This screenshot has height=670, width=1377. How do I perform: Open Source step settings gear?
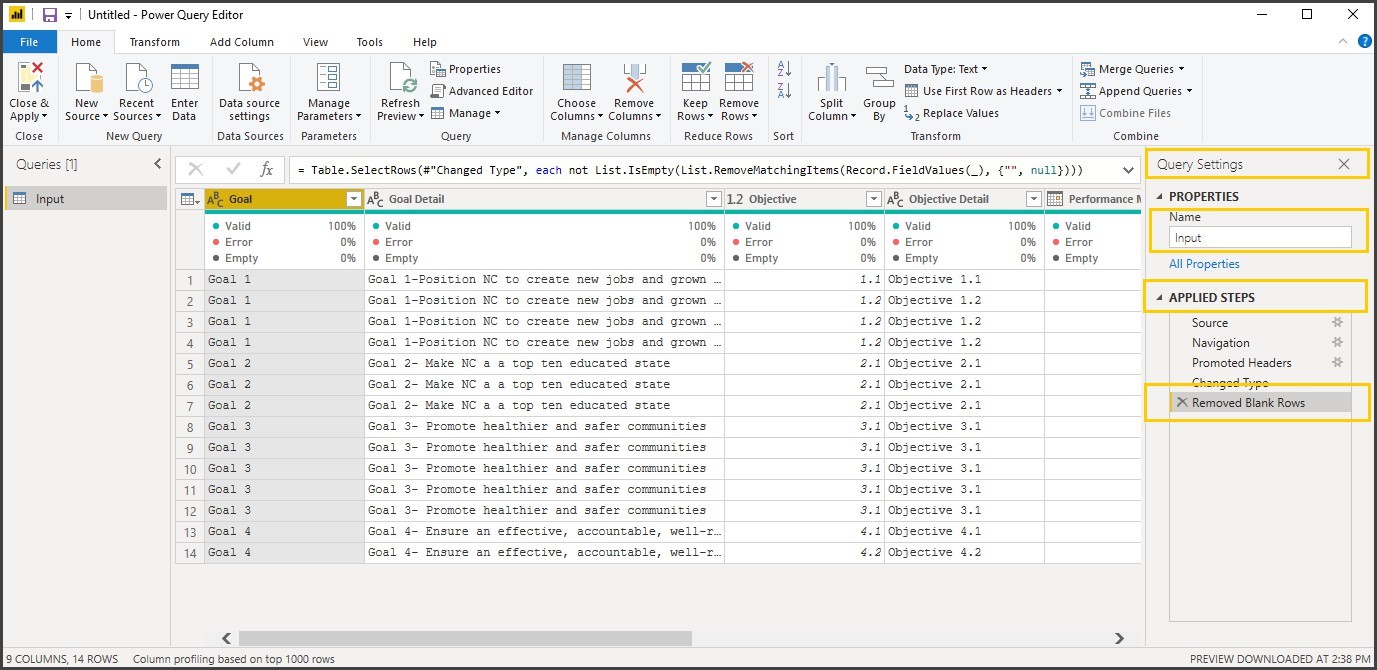point(1337,323)
